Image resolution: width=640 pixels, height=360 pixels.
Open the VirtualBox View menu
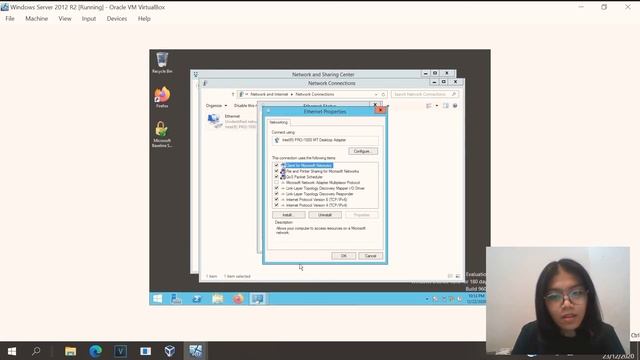click(x=65, y=19)
